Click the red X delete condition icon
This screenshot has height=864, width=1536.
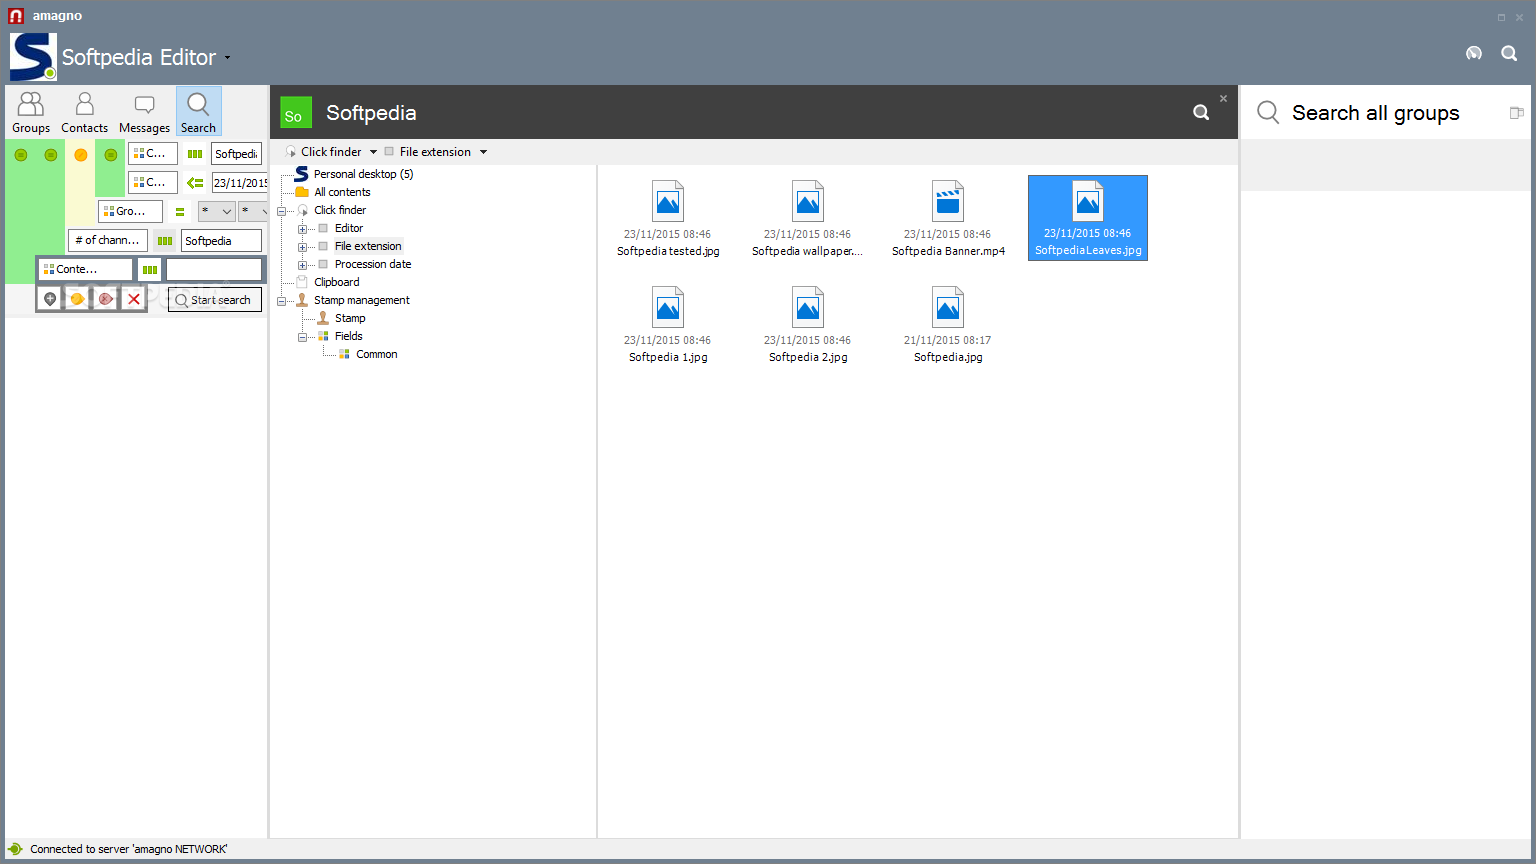(x=134, y=299)
